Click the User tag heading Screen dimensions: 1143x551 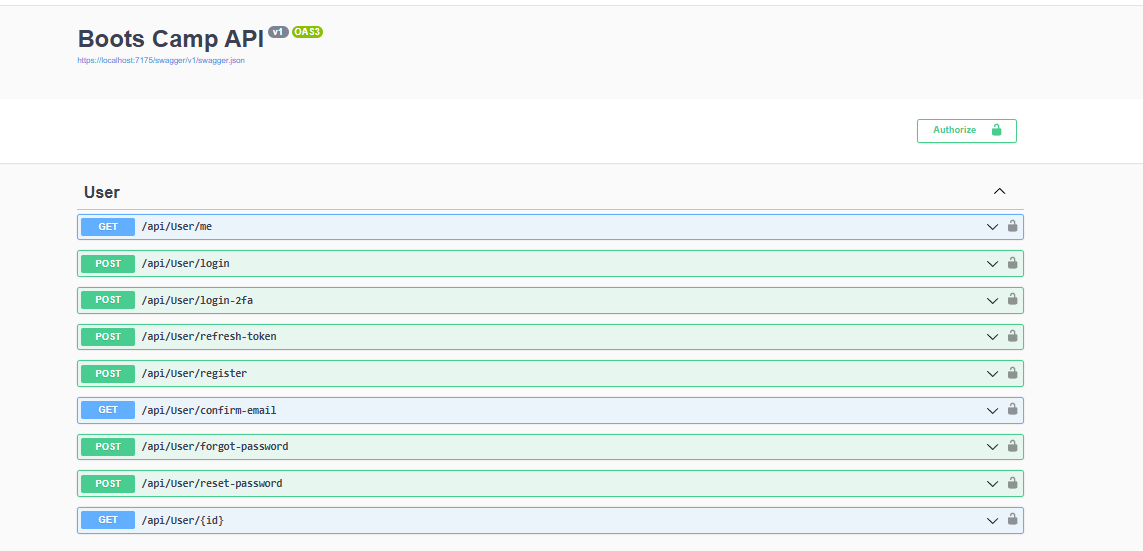[102, 192]
